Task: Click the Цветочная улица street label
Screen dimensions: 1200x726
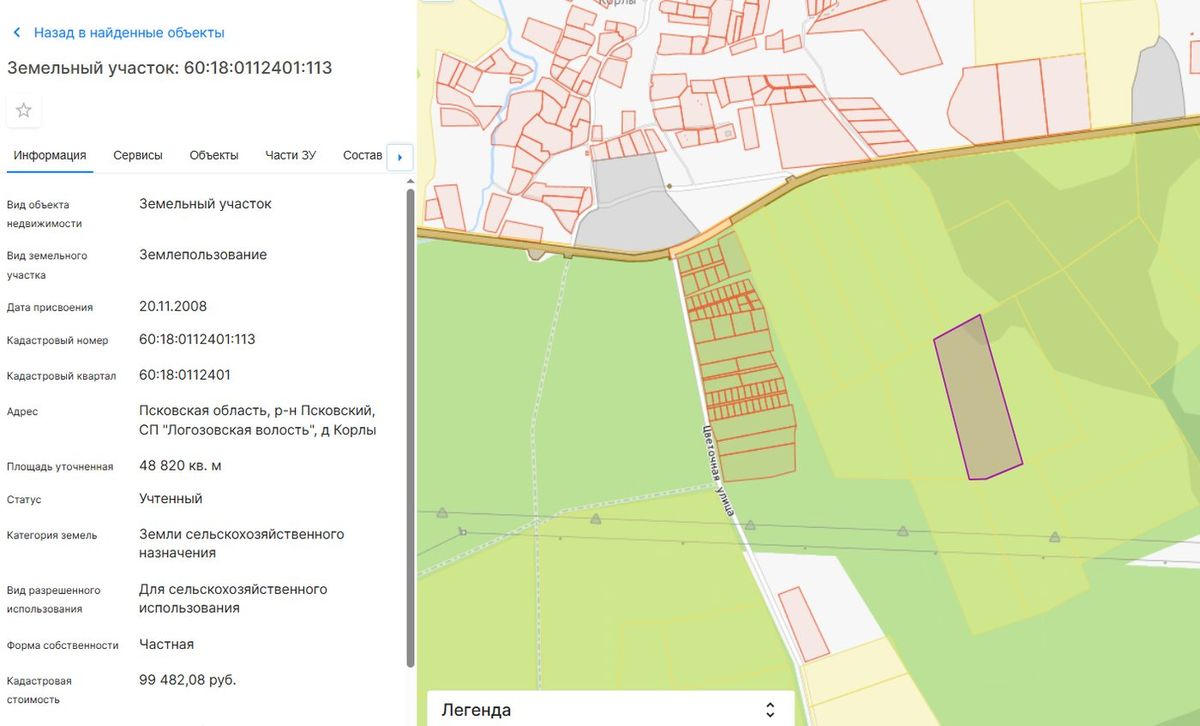Action: point(719,469)
